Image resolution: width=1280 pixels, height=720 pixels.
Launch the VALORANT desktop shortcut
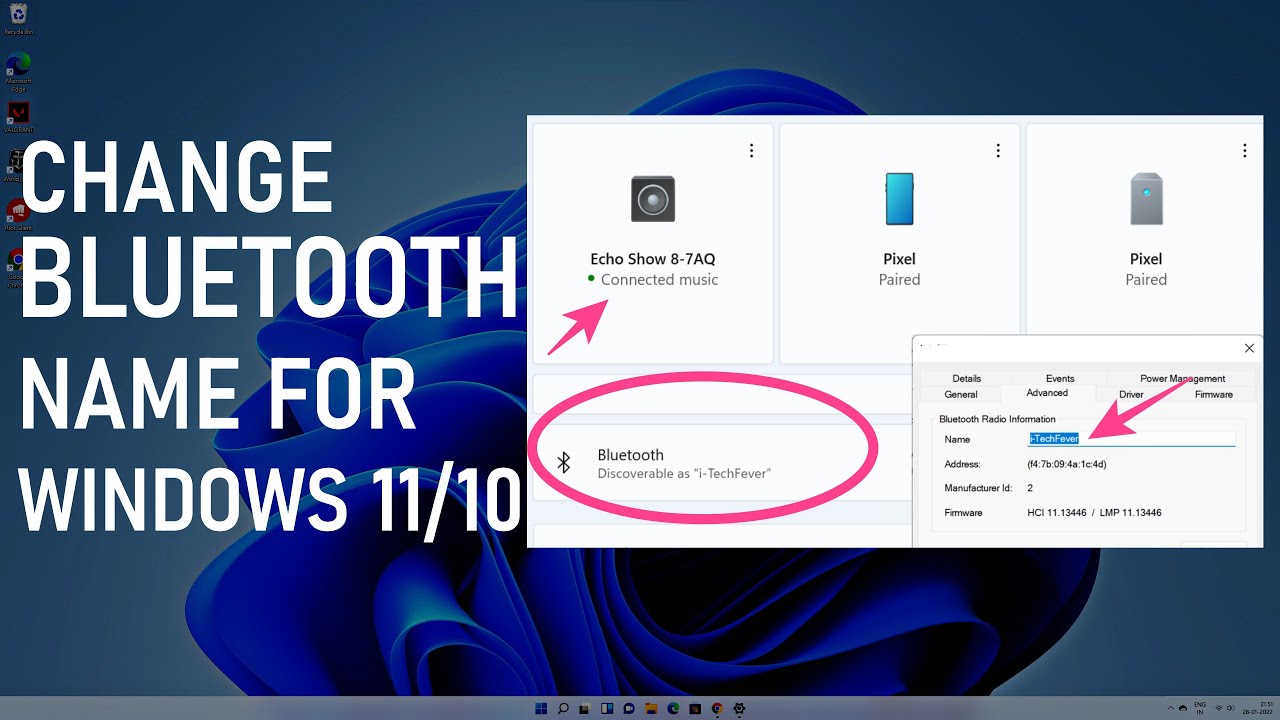click(x=18, y=116)
